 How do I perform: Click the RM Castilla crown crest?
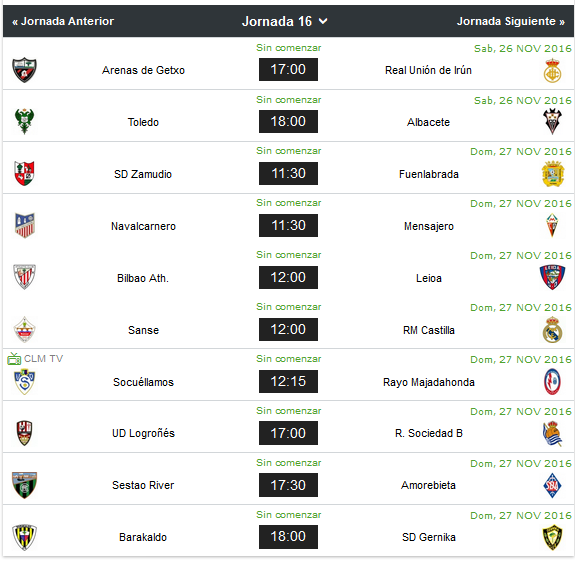click(552, 330)
